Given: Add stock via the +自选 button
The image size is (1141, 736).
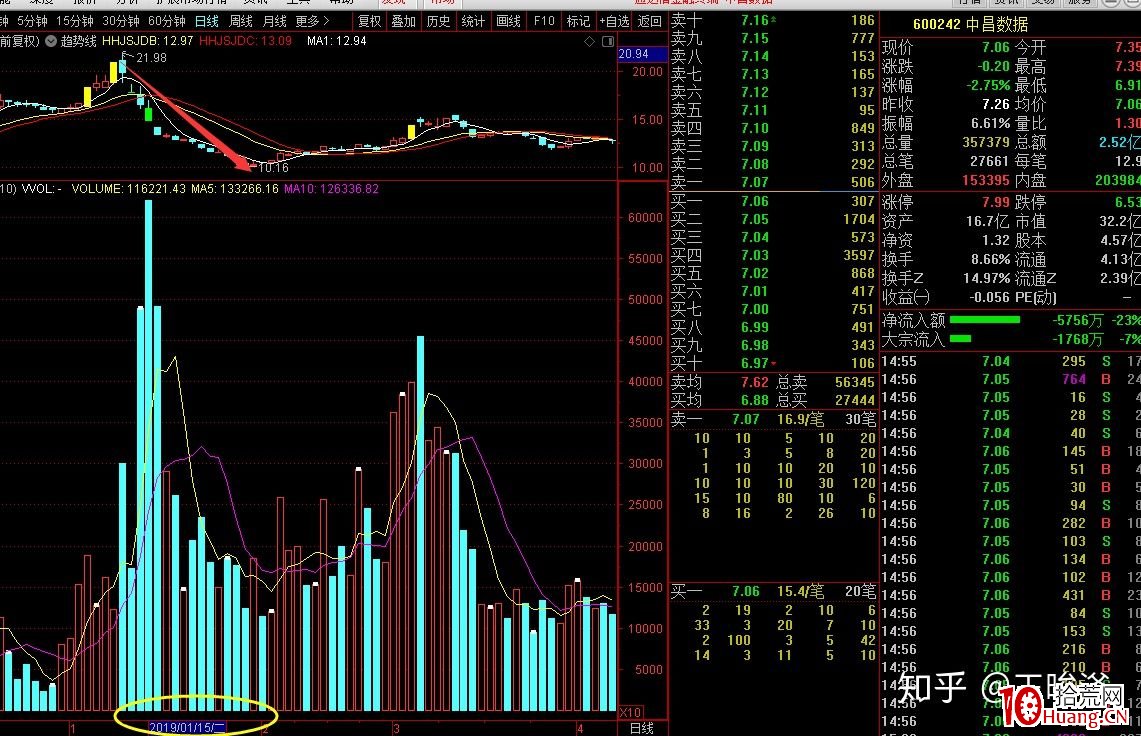Looking at the screenshot, I should pos(613,21).
